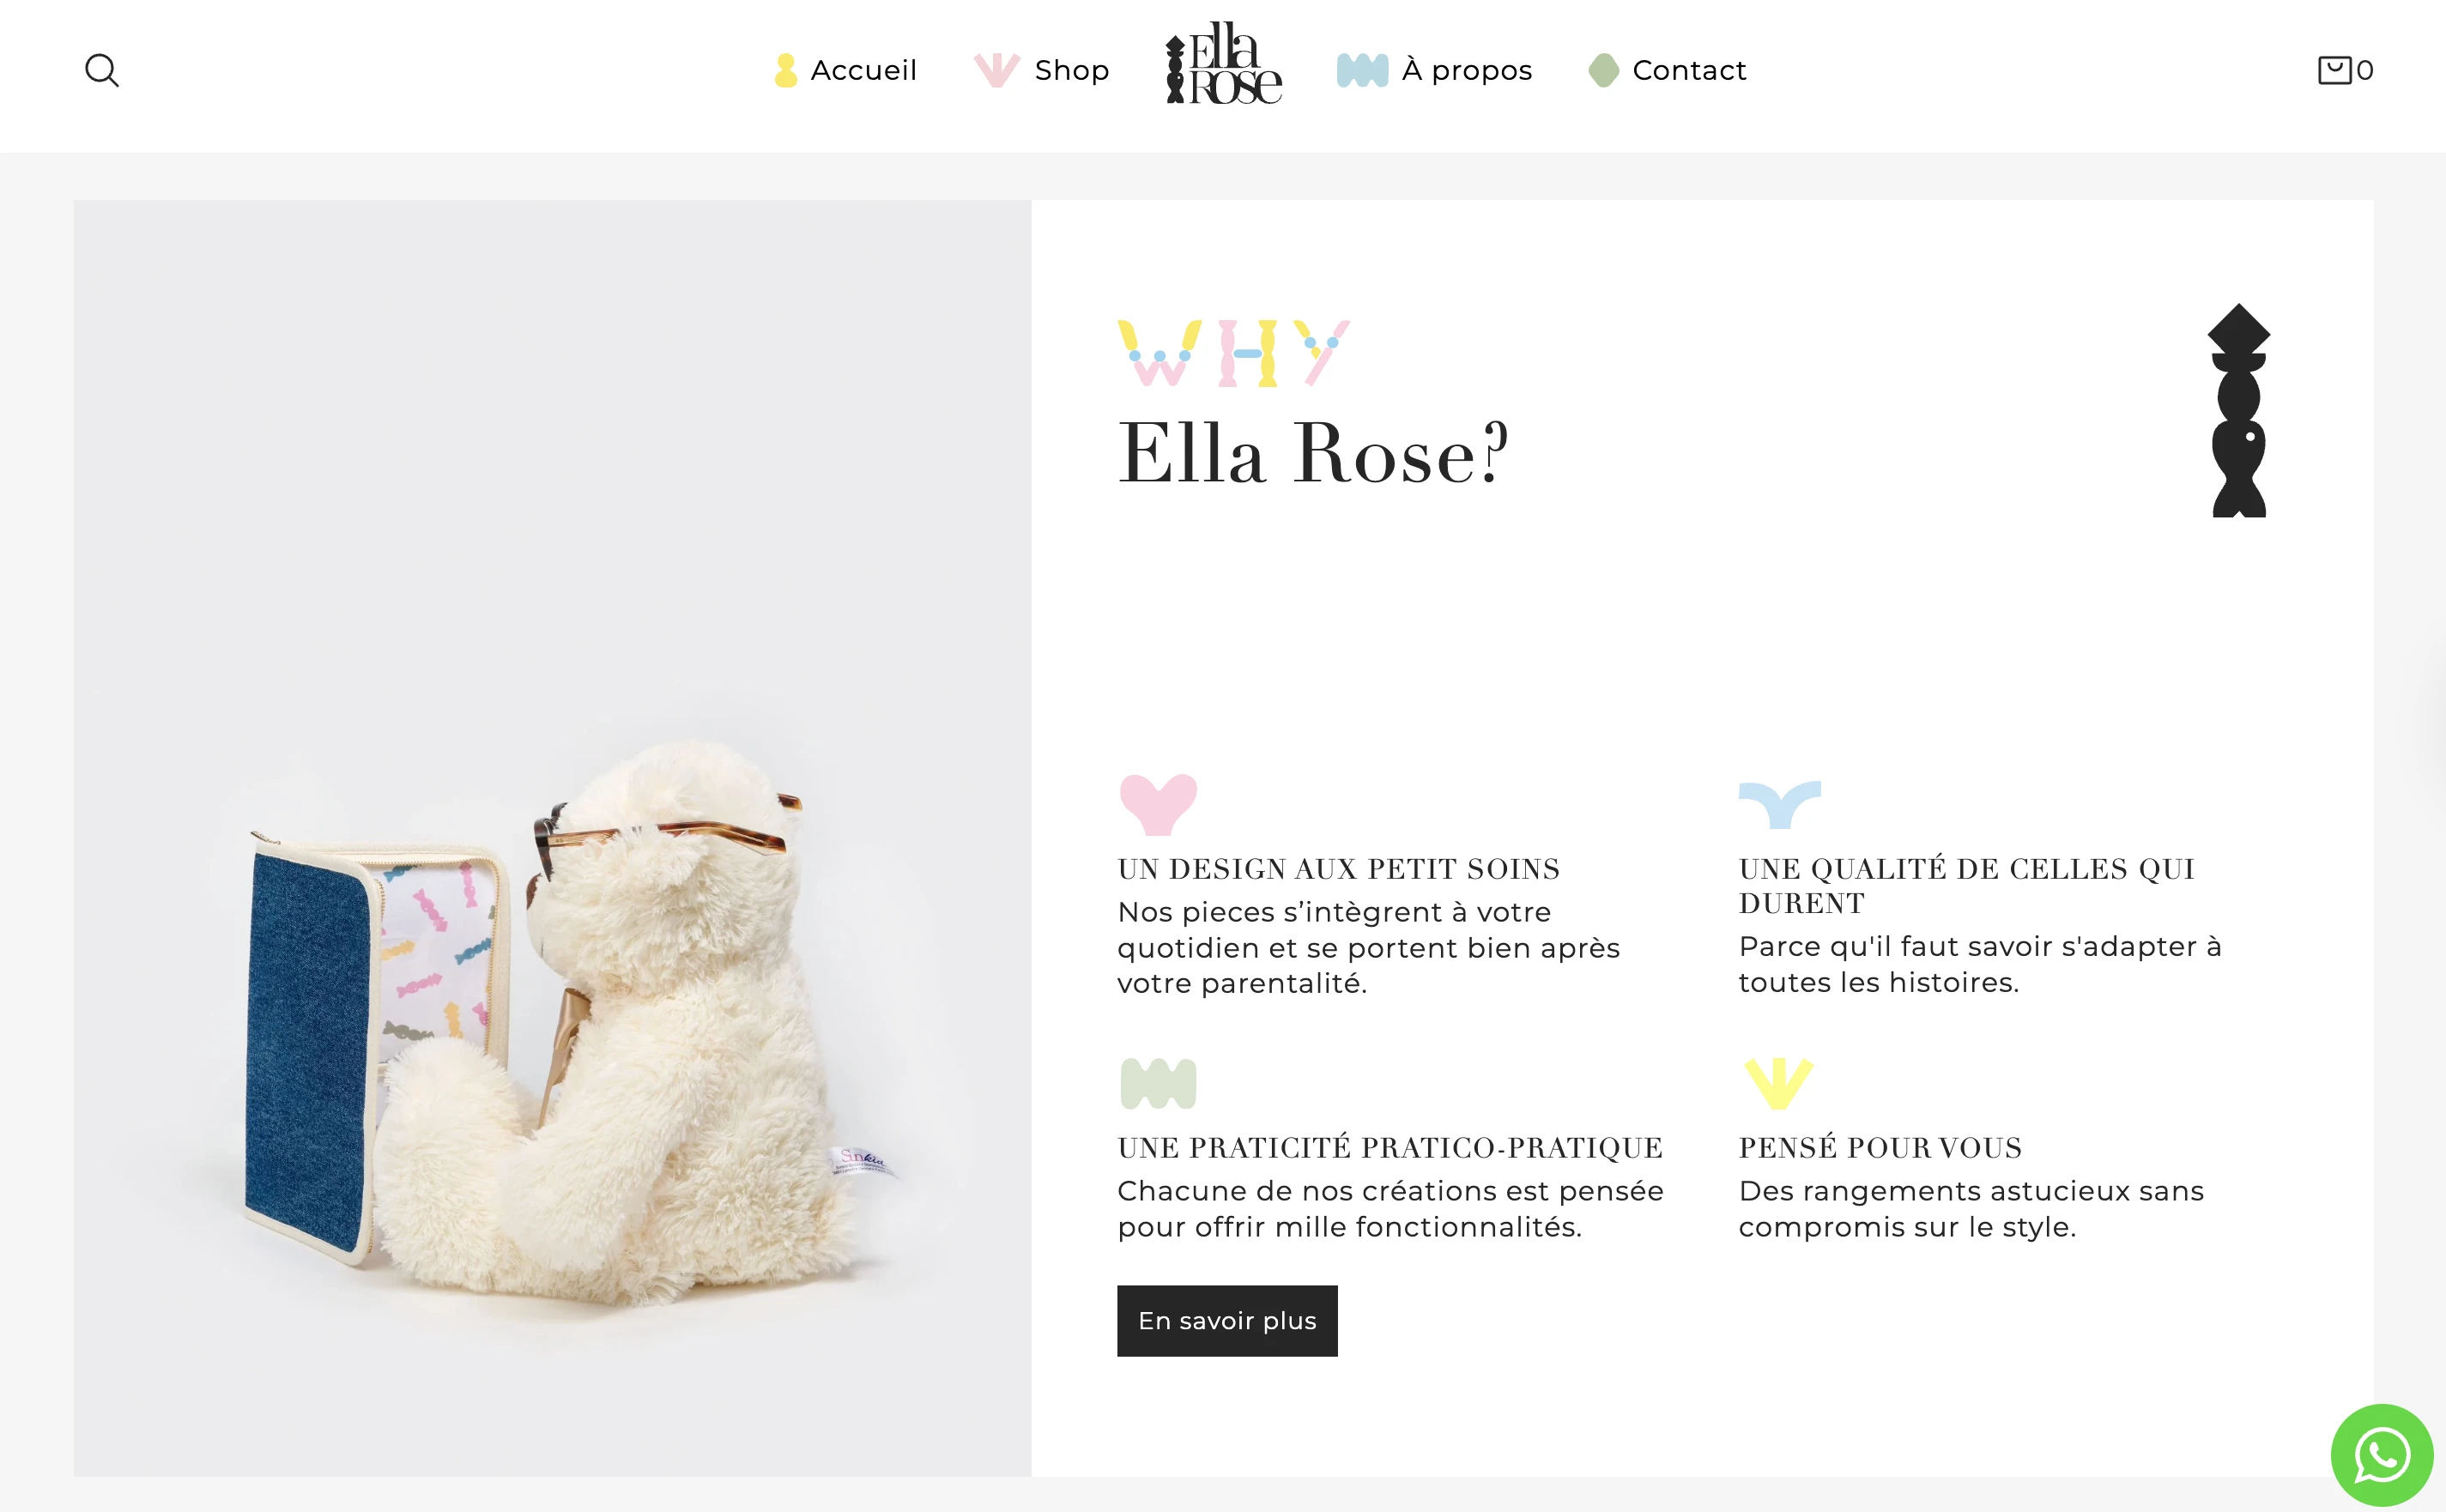Click the black totem figure icon
Screen dimensions: 2446x1512
click(x=2239, y=410)
